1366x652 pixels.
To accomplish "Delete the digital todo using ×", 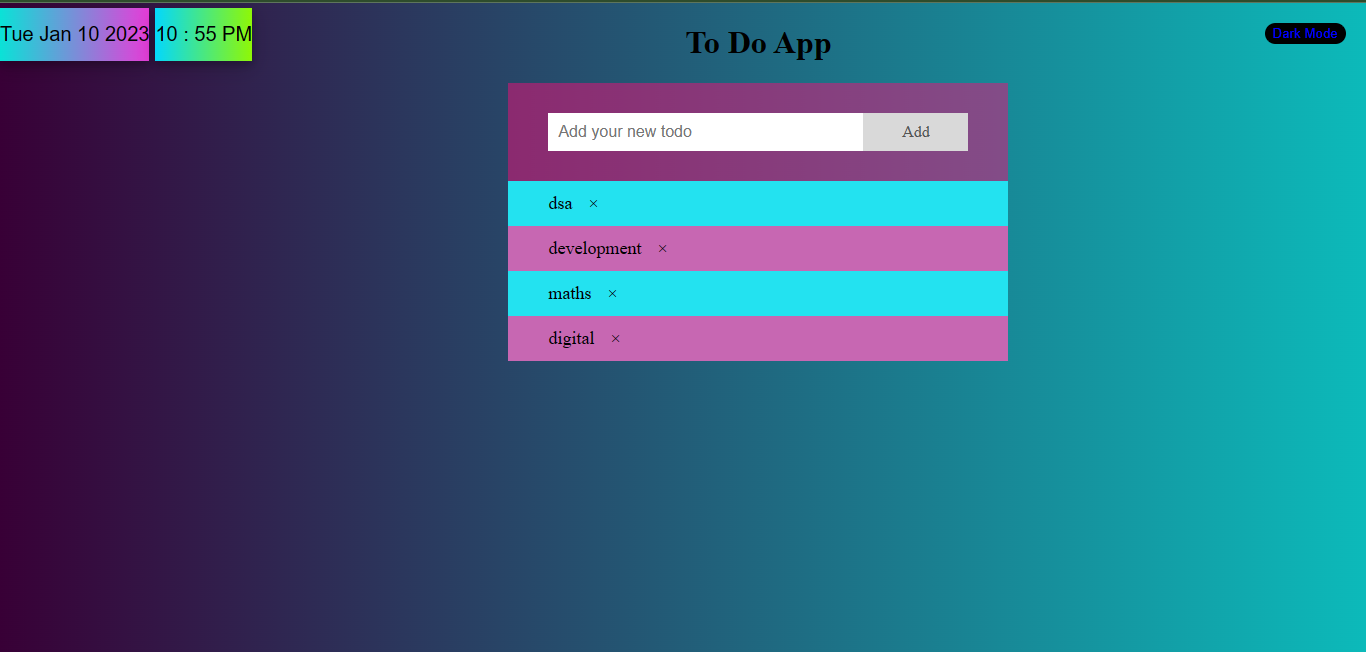I will point(615,339).
